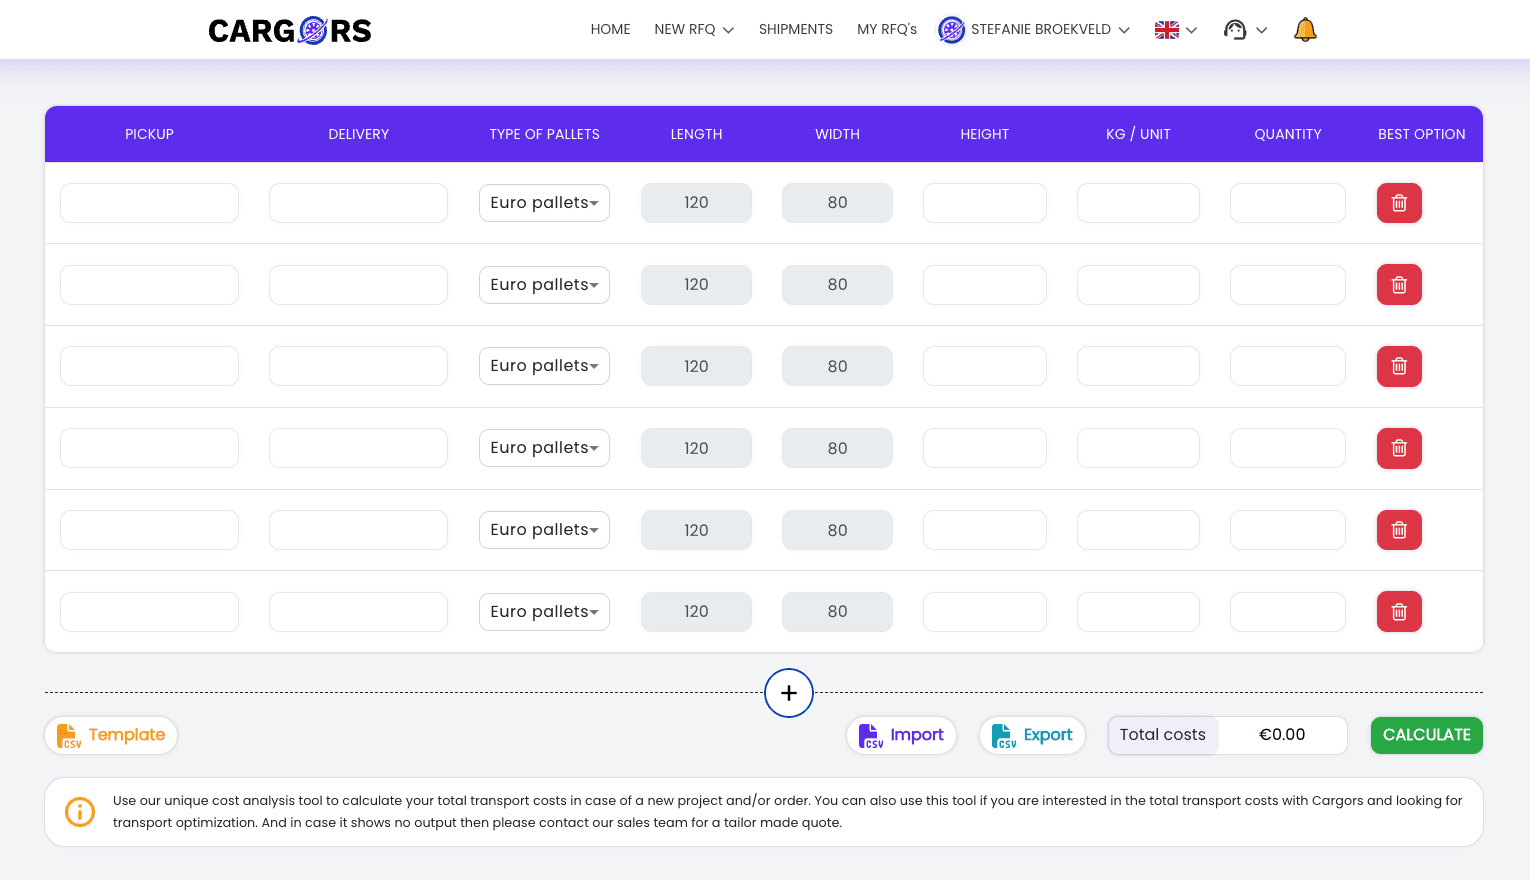
Task: Click the Total costs €0.00 value
Action: (x=1282, y=735)
